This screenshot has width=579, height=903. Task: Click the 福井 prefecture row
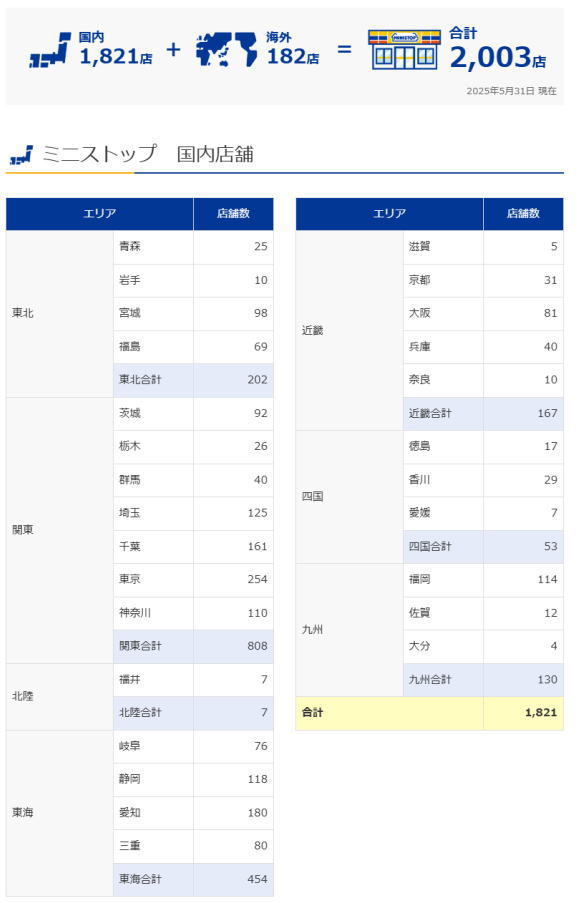(x=193, y=680)
